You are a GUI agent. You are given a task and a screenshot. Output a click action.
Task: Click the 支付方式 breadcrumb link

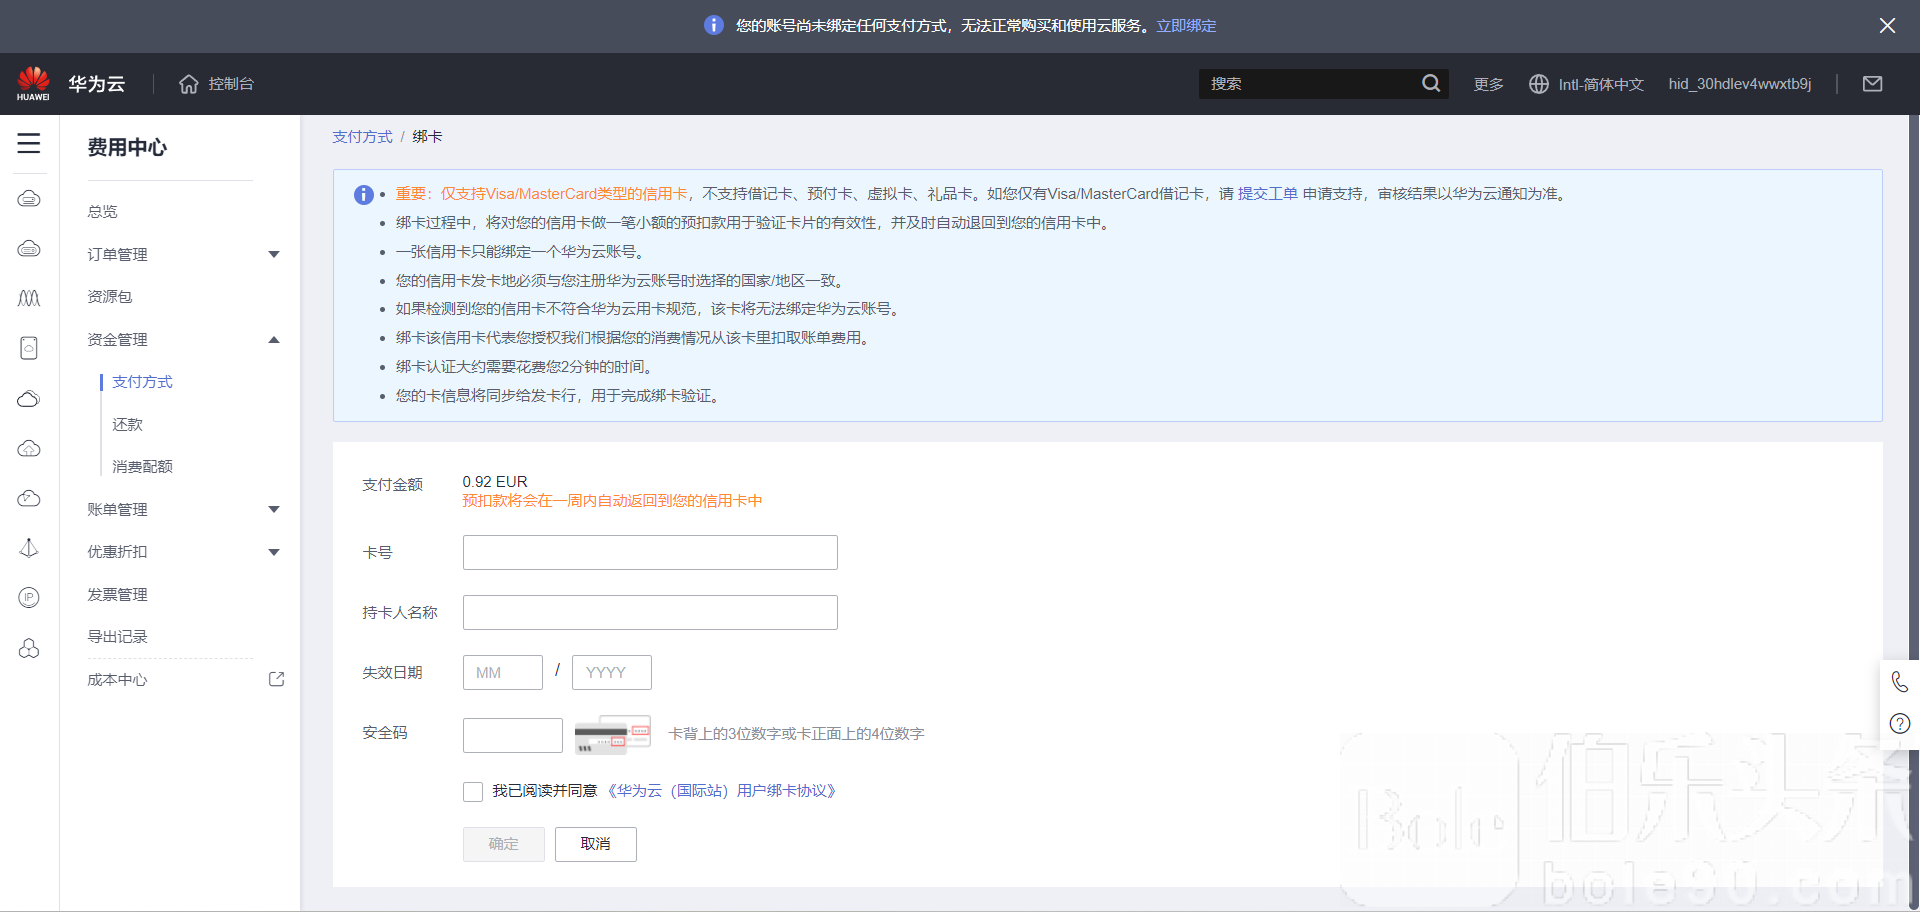pos(362,137)
